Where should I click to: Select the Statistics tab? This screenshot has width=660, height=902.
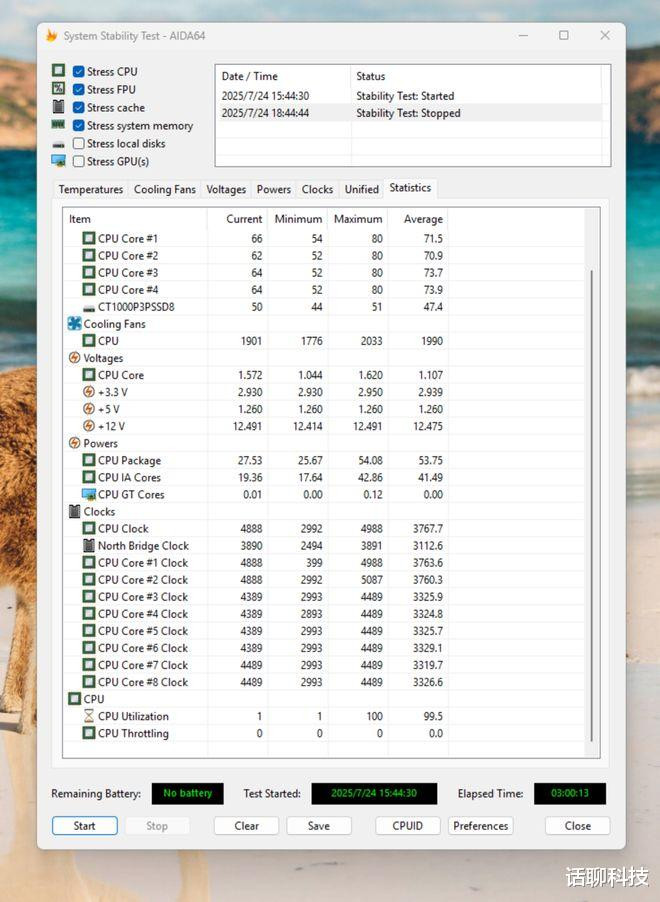[x=410, y=188]
